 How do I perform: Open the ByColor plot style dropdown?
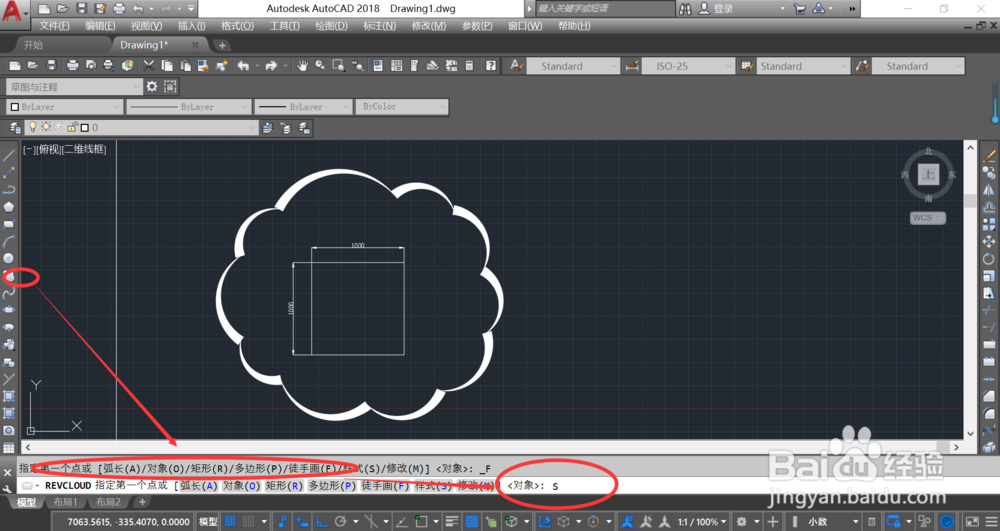pos(402,106)
